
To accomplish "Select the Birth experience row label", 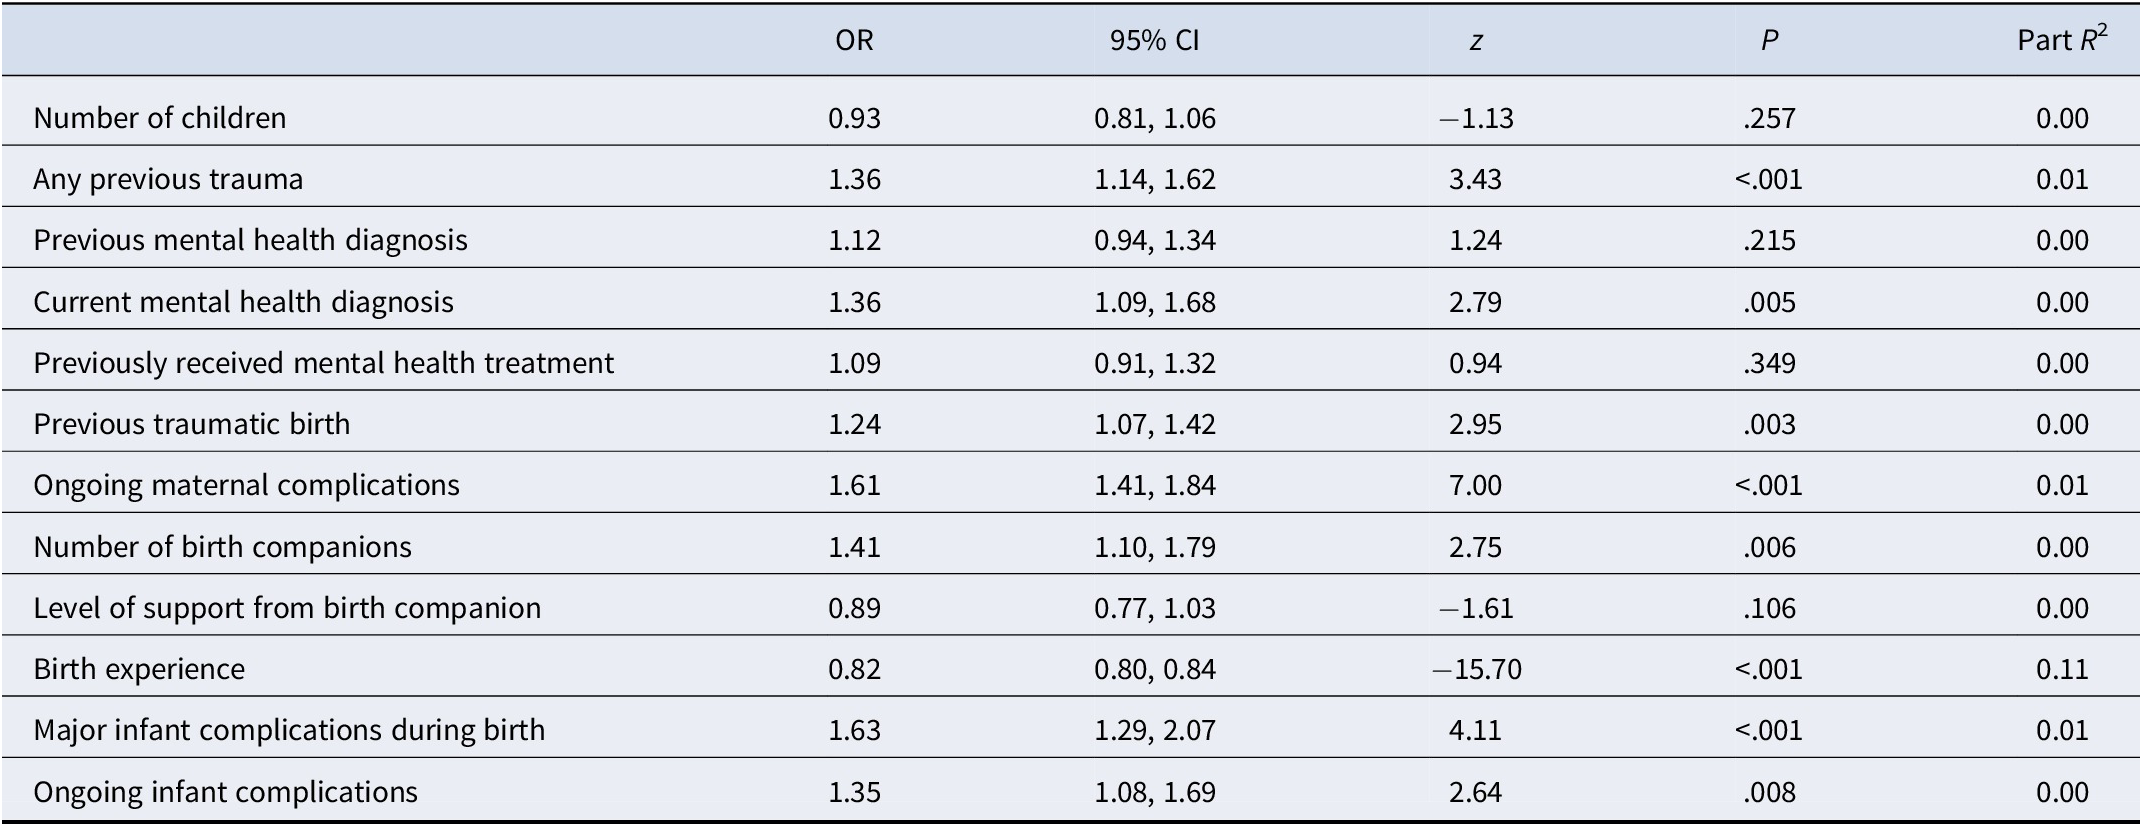I will coord(139,669).
